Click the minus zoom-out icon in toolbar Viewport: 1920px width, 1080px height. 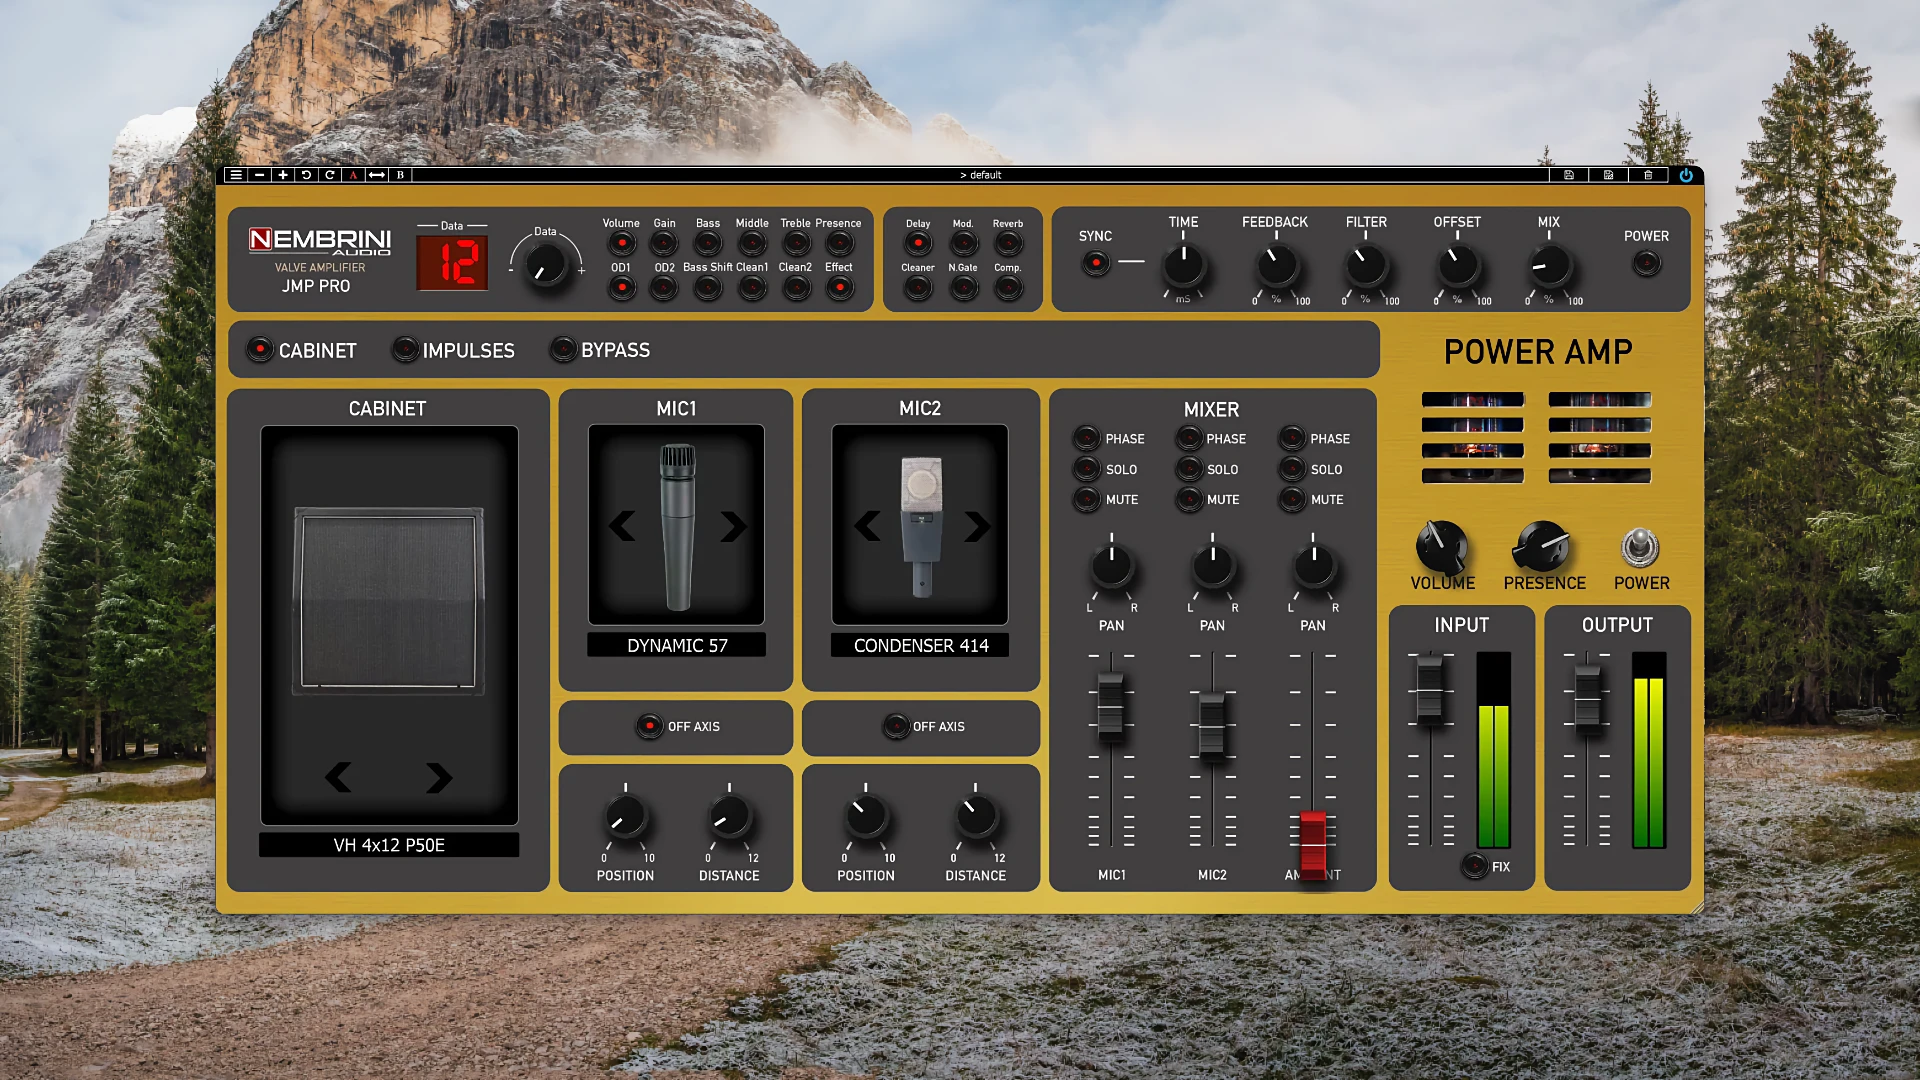pos(260,175)
